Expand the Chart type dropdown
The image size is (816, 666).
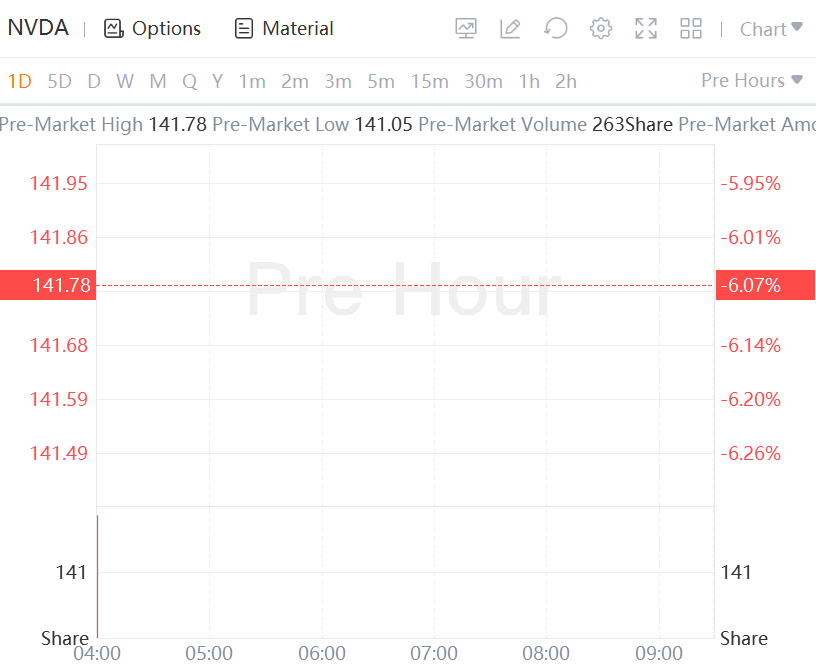(771, 29)
